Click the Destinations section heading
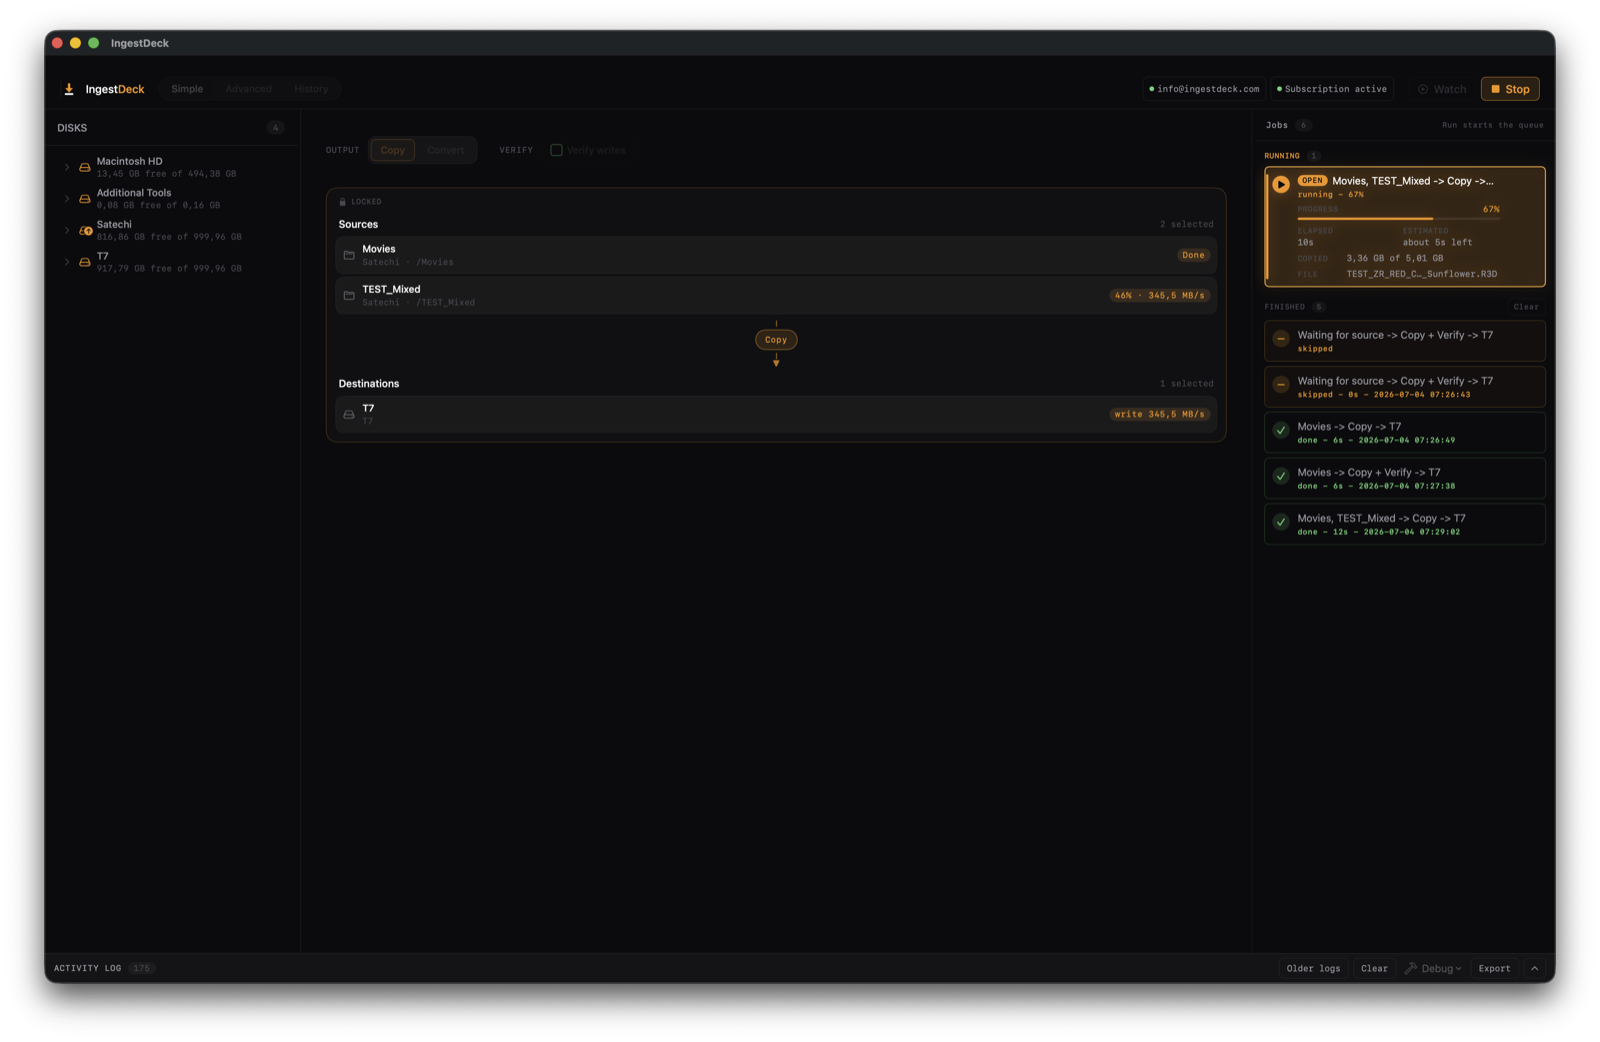The width and height of the screenshot is (1600, 1042). (x=368, y=384)
